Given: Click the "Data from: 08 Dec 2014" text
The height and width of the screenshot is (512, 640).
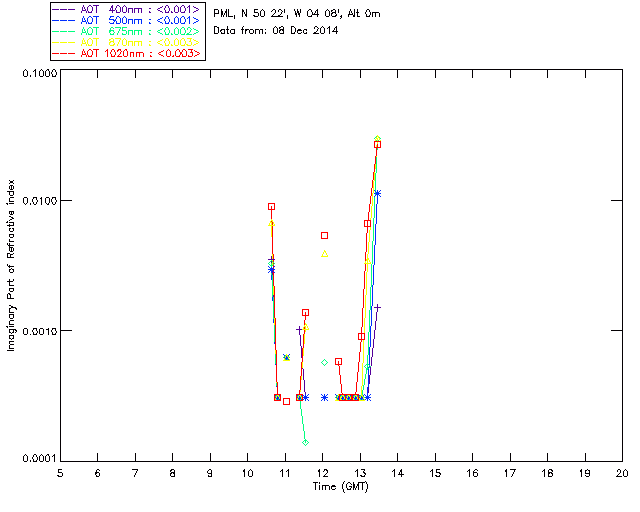Looking at the screenshot, I should [x=276, y=31].
